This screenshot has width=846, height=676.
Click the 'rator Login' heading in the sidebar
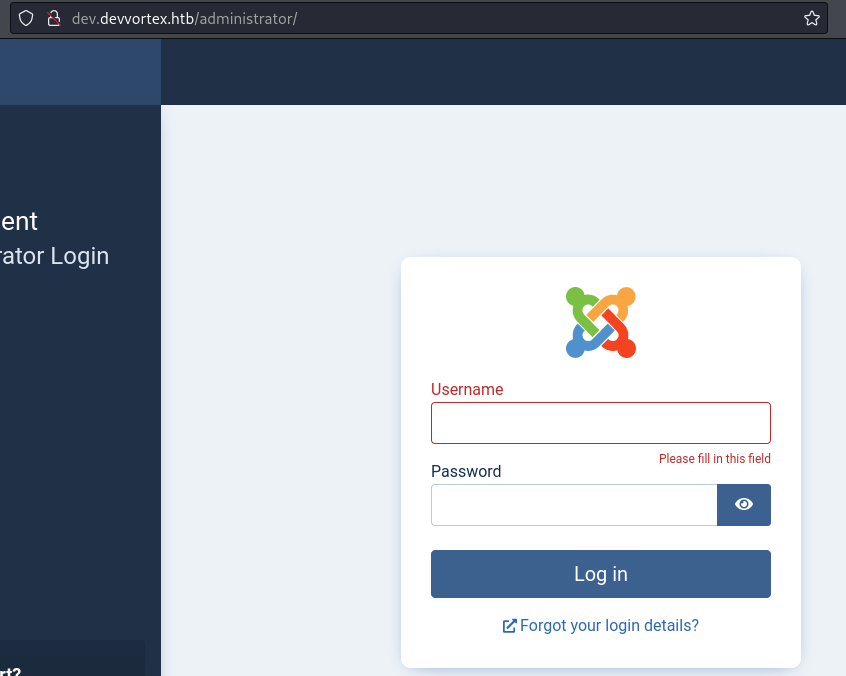point(54,256)
